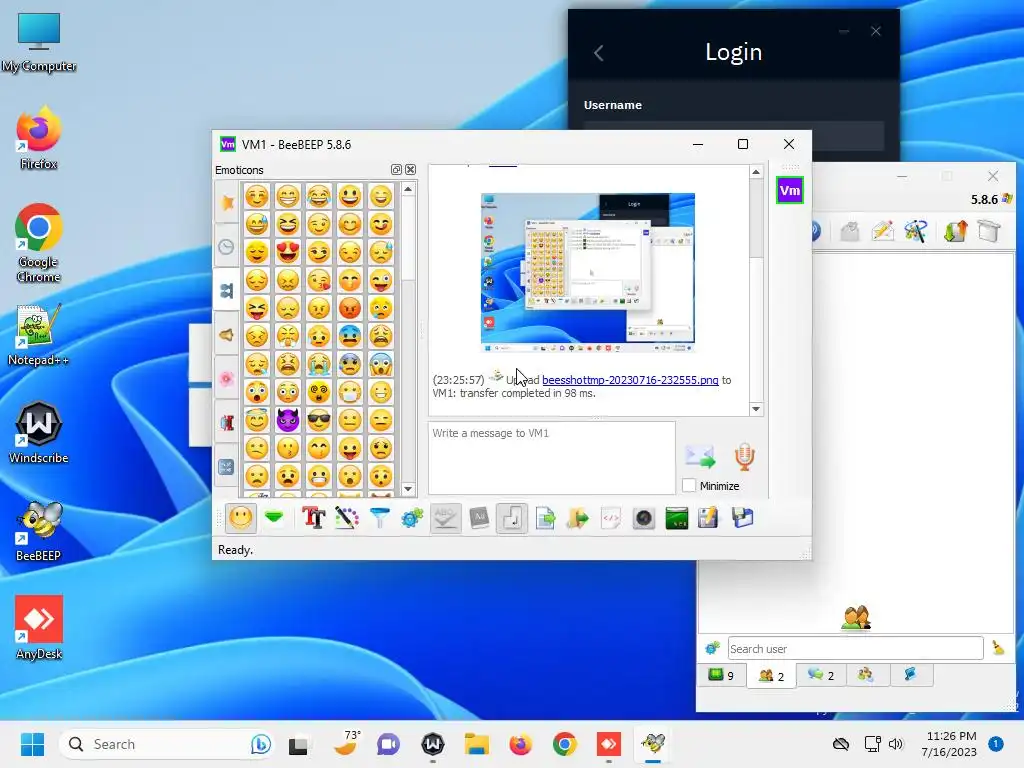Open the font selection TT tool
The width and height of the screenshot is (1024, 768).
click(313, 518)
